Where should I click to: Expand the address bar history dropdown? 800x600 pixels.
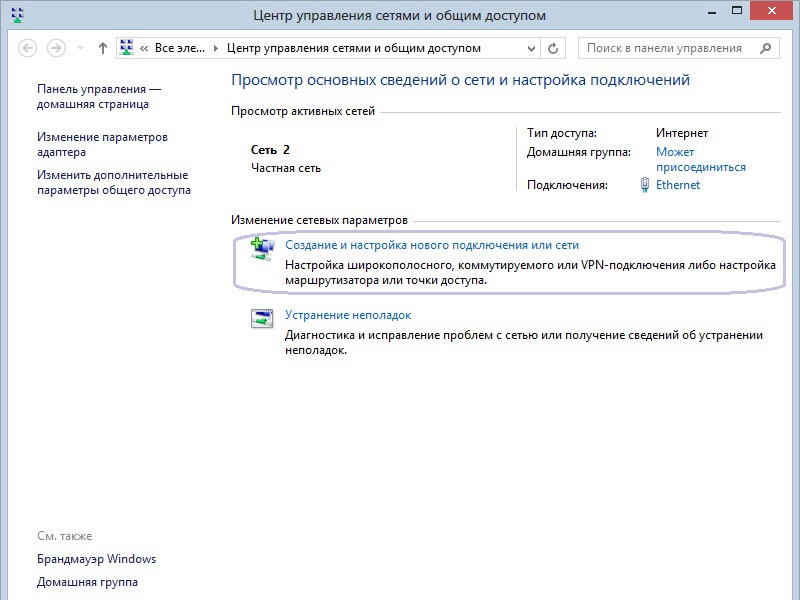[531, 48]
